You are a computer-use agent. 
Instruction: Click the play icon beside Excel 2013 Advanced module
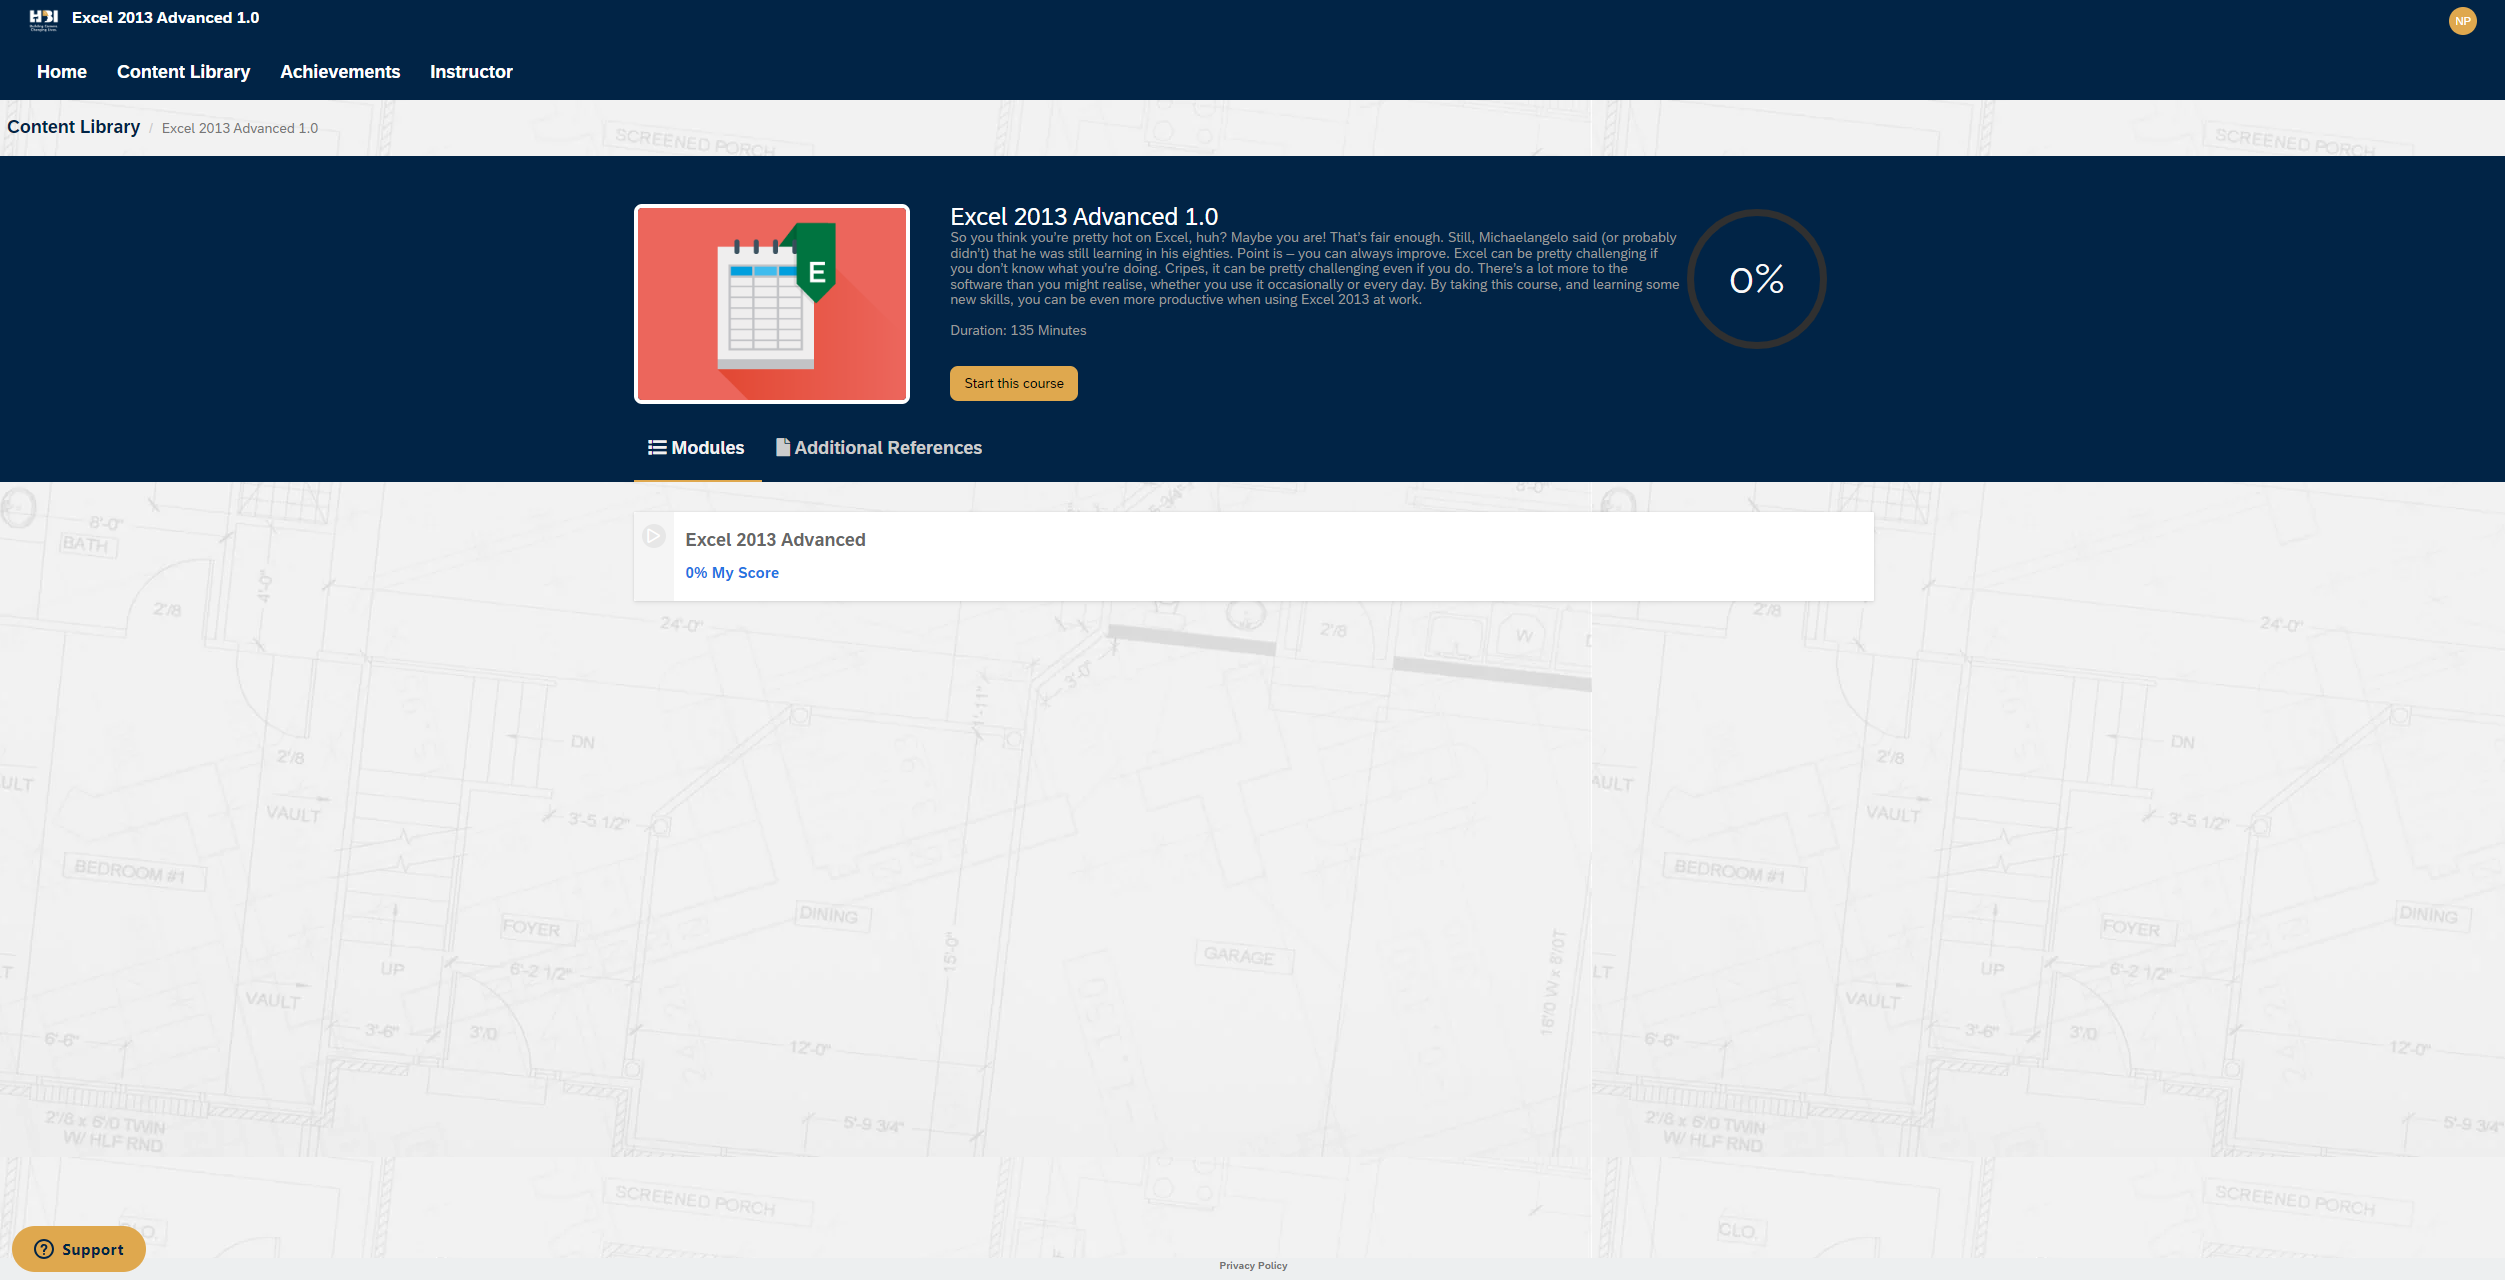click(653, 537)
